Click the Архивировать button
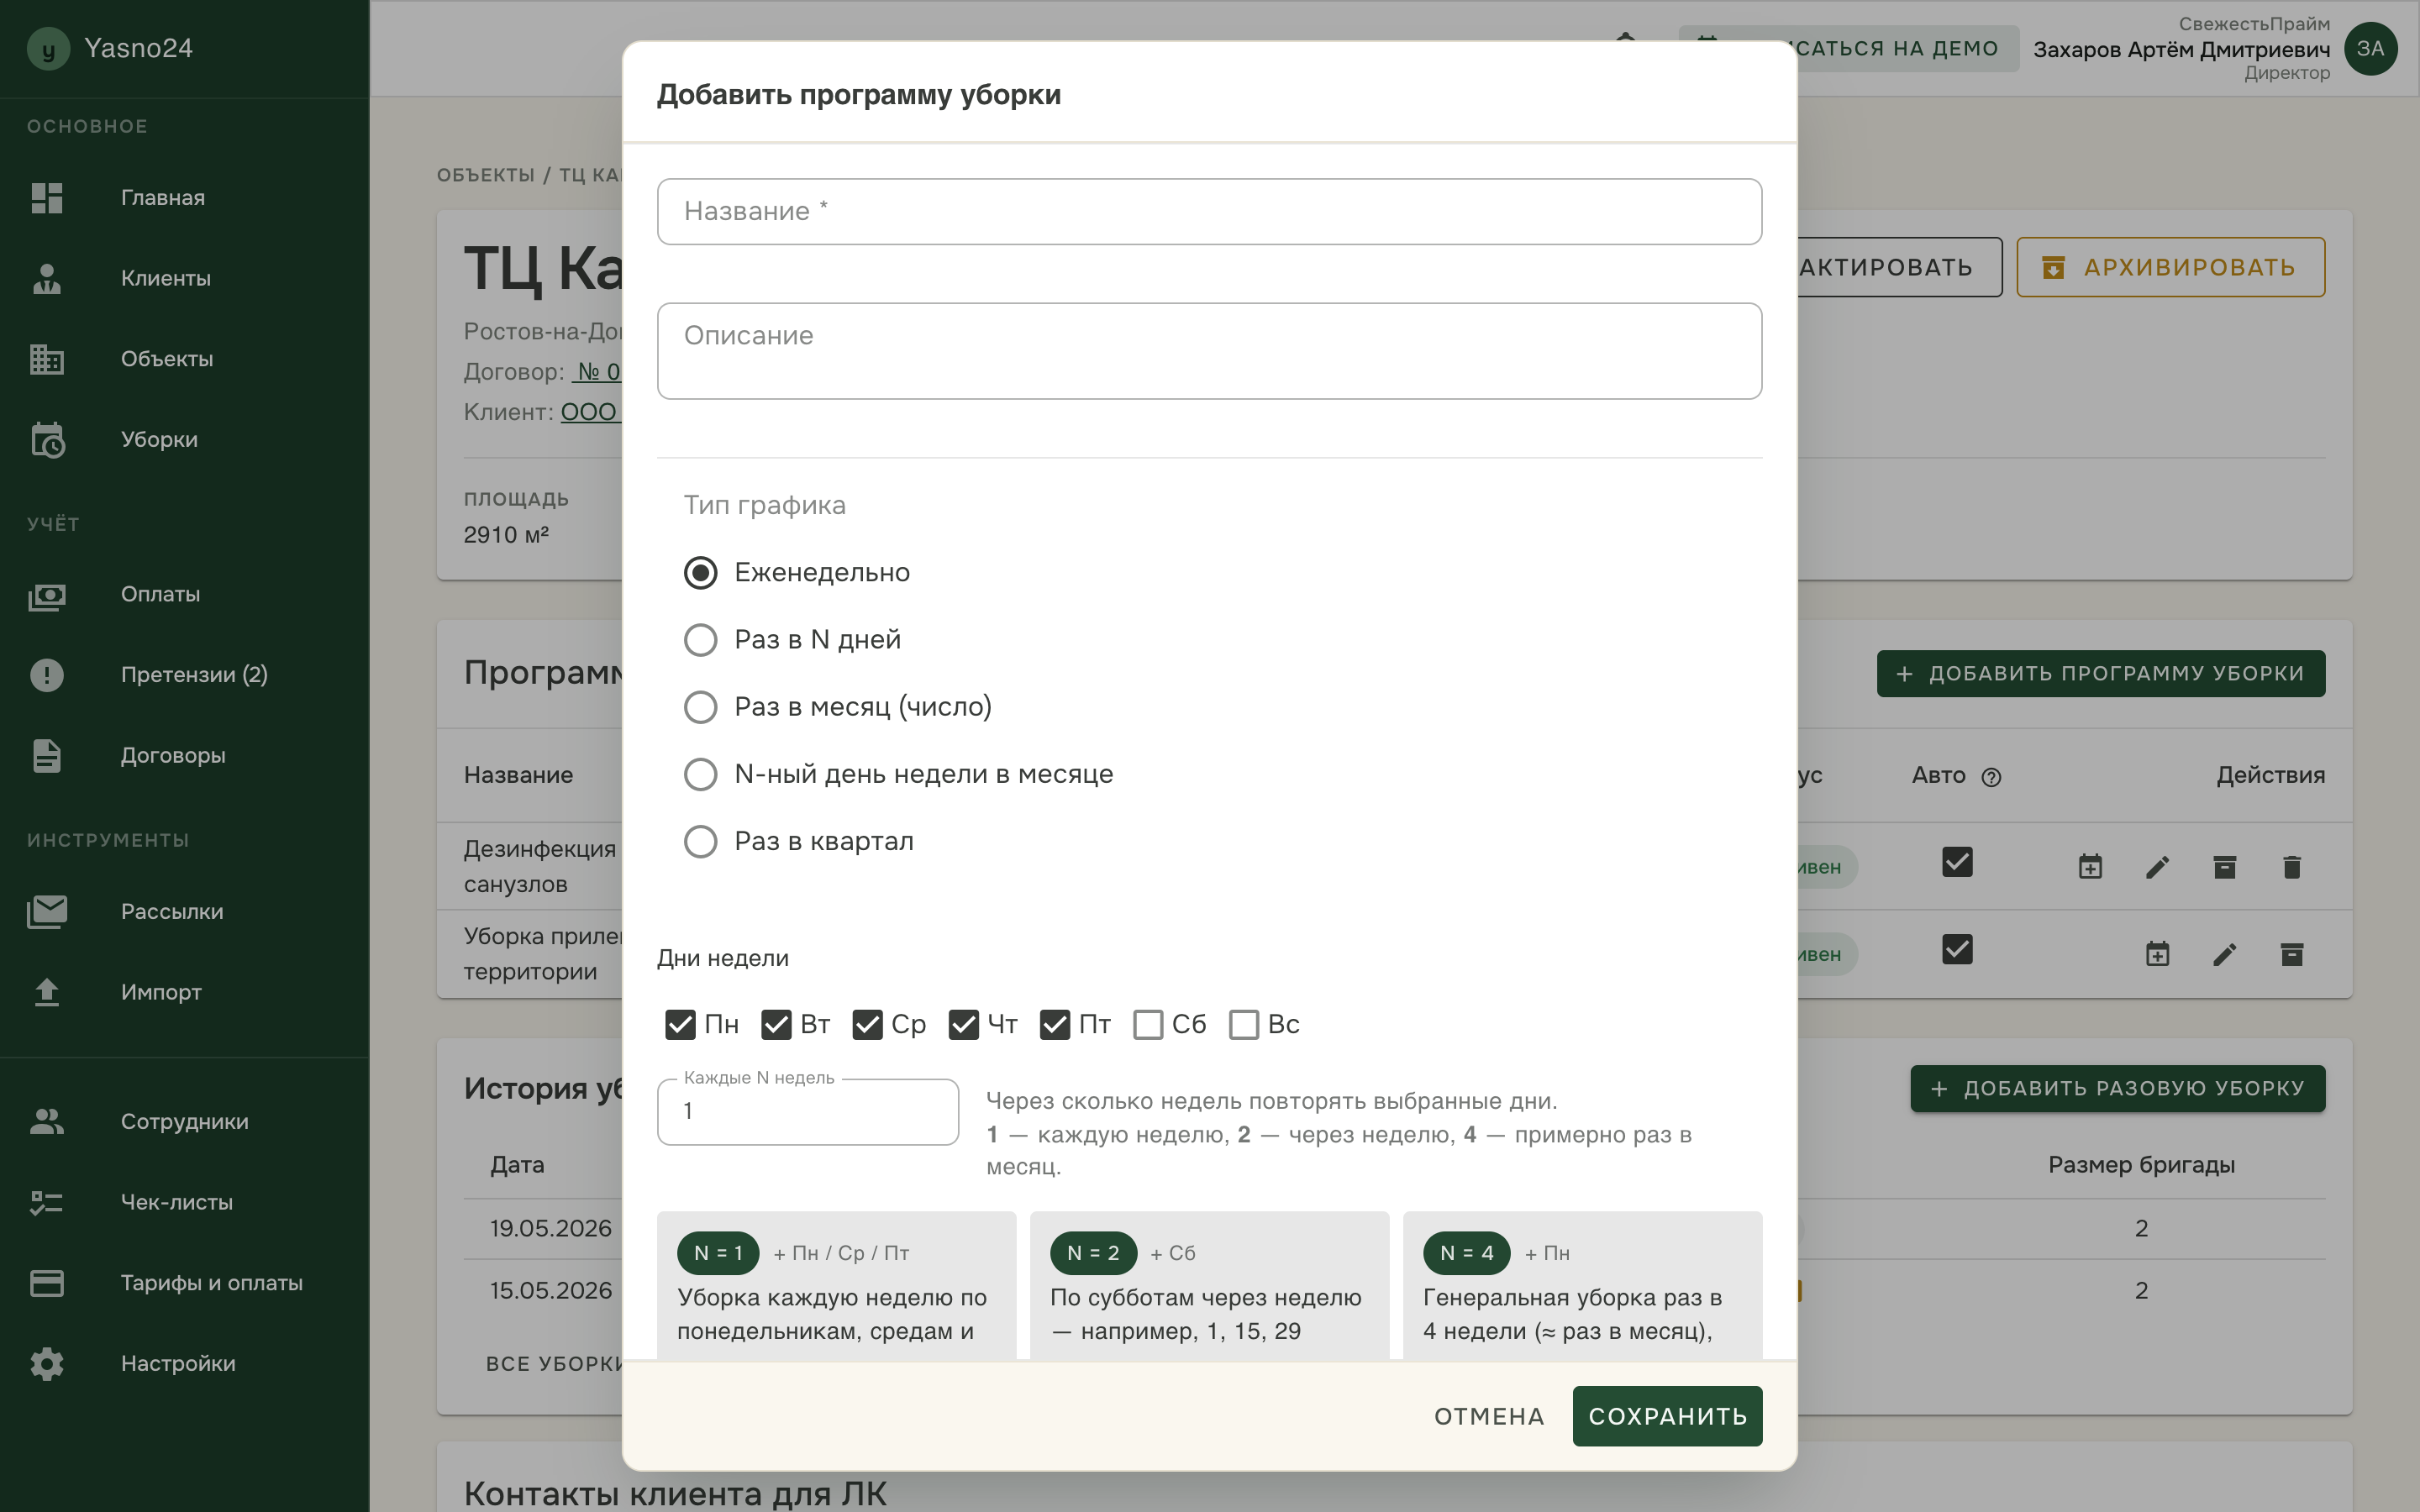The image size is (2420, 1512). pyautogui.click(x=2170, y=267)
